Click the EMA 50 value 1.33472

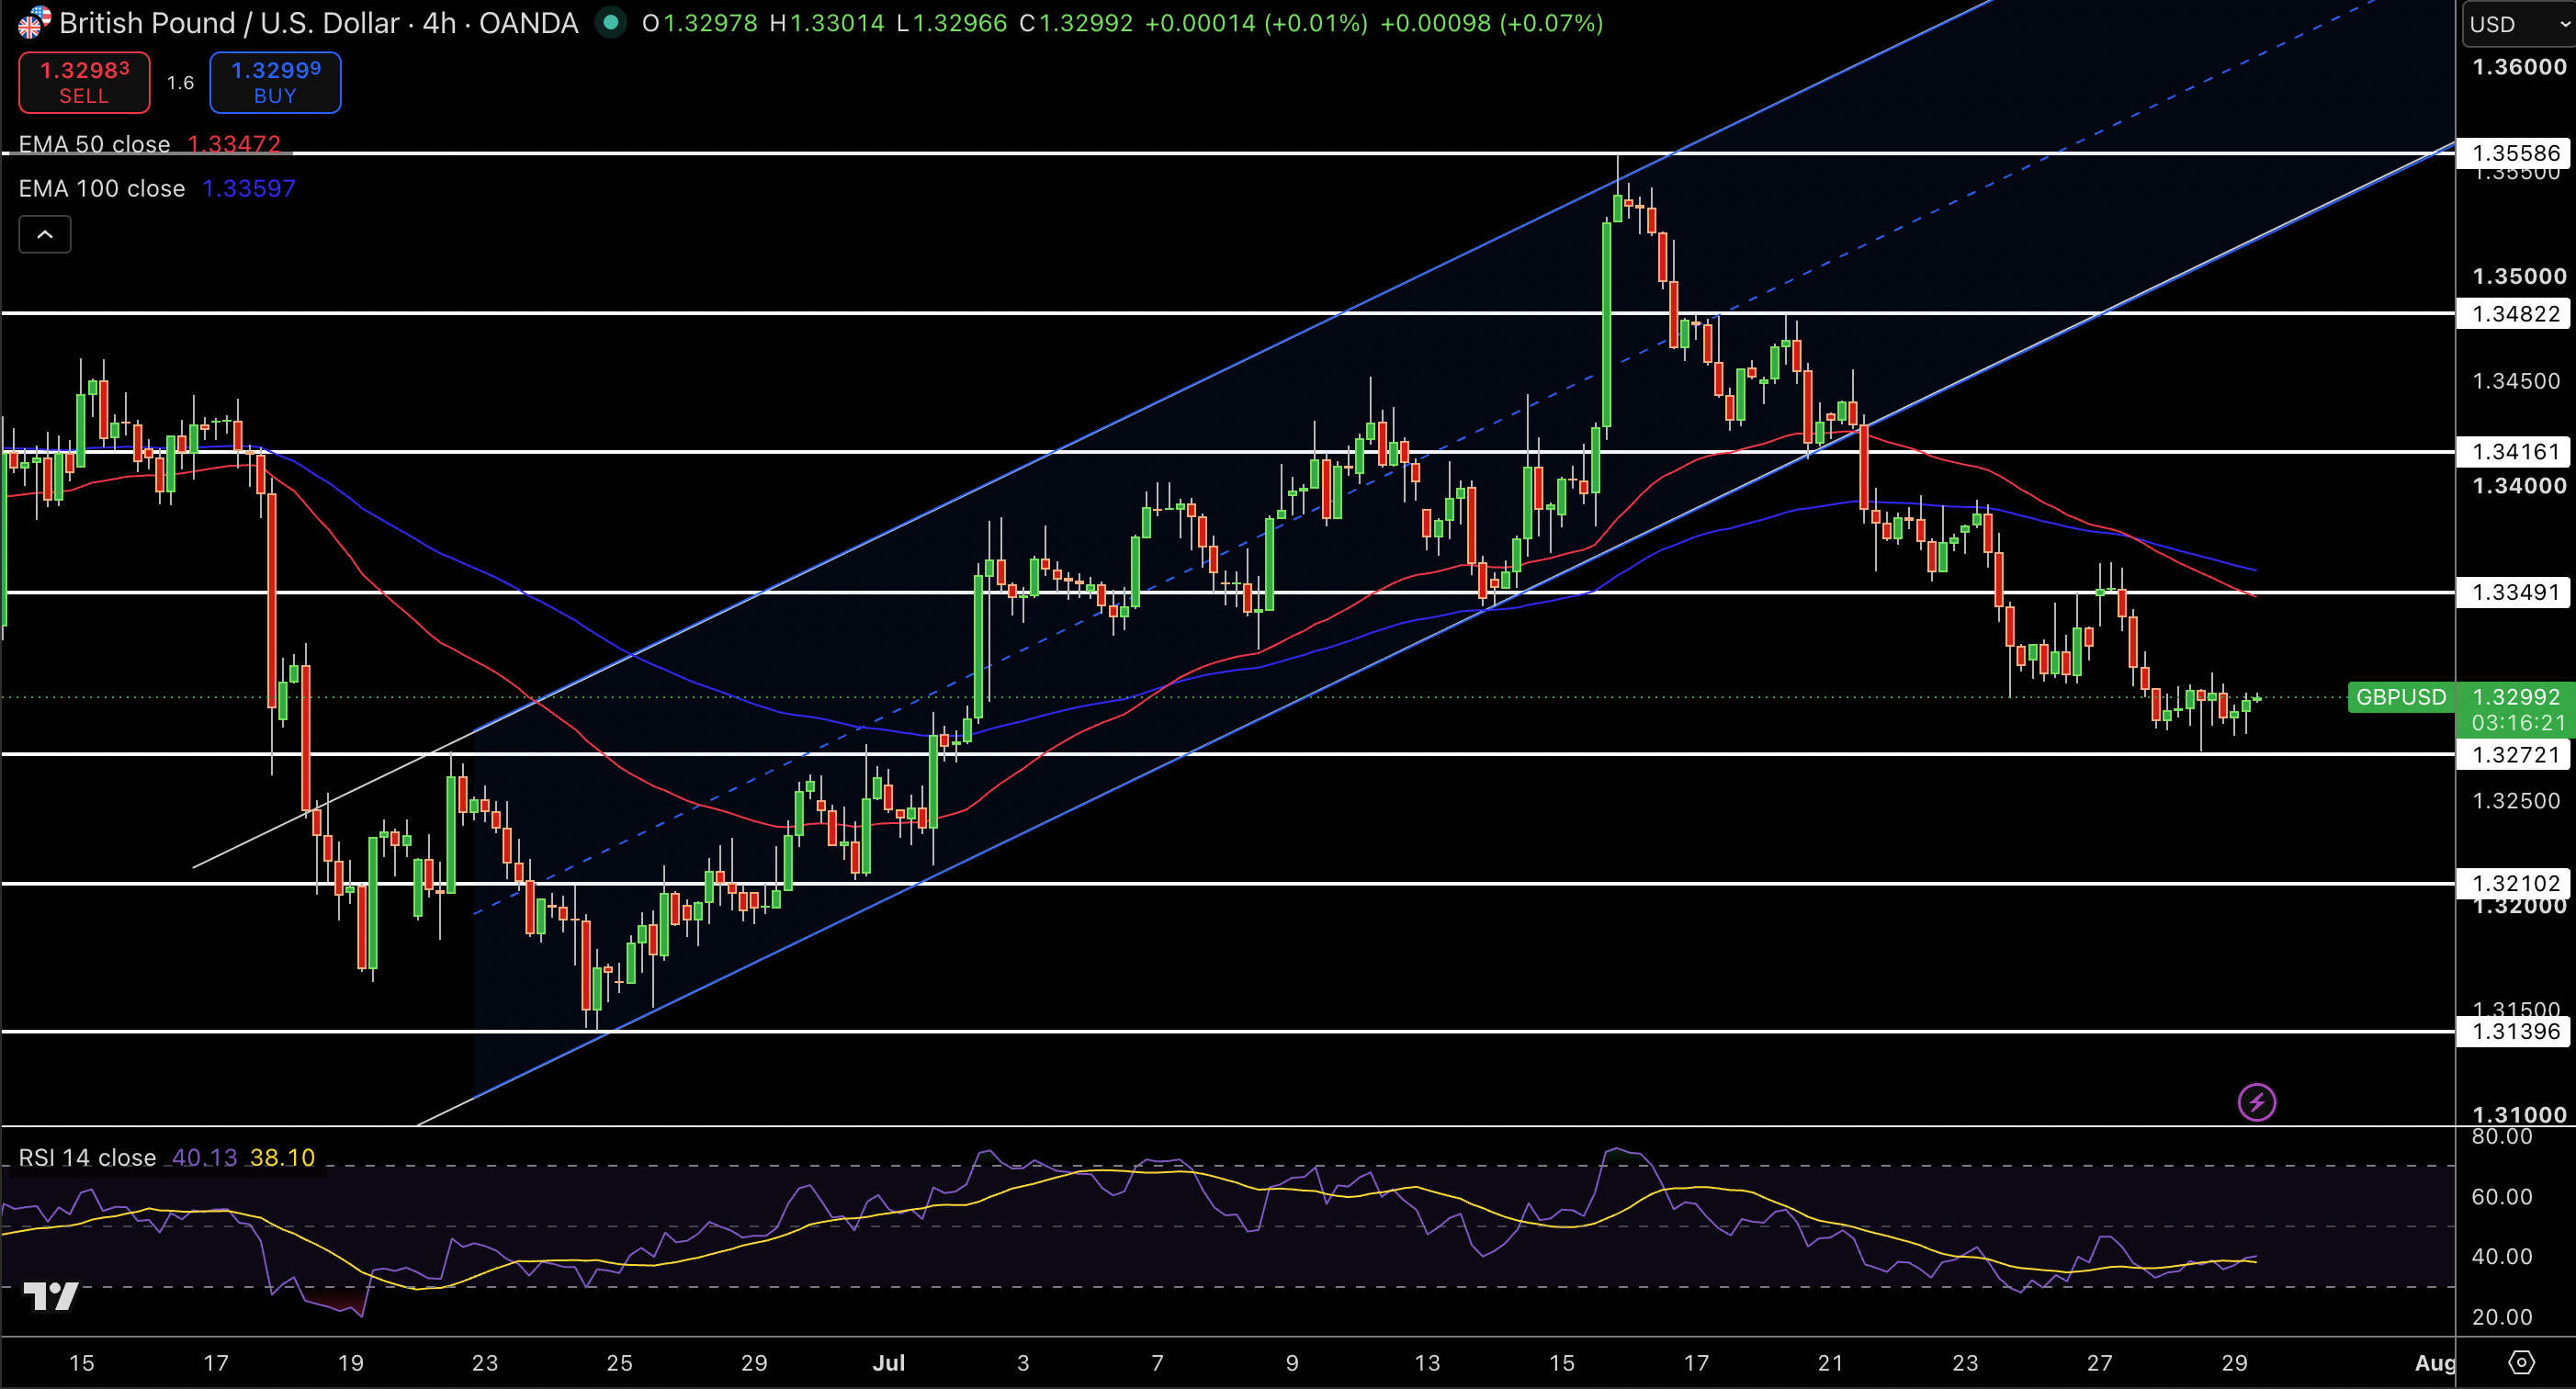pos(234,144)
